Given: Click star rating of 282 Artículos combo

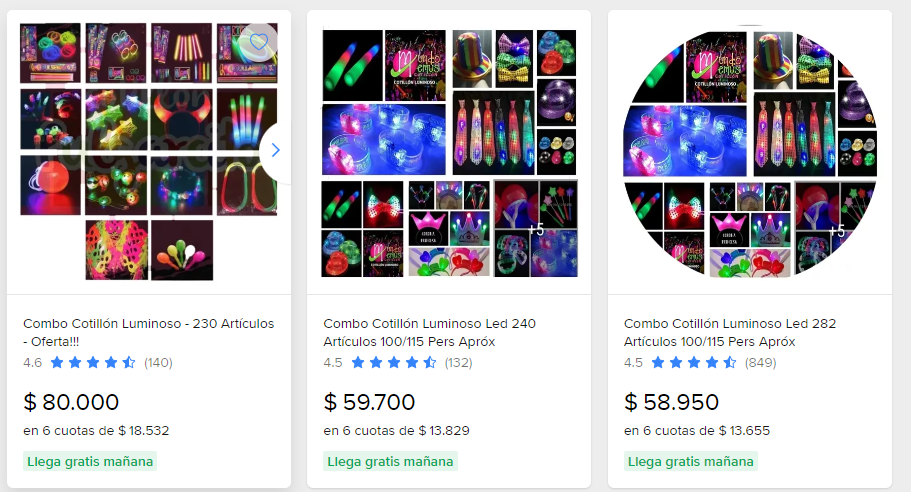Looking at the screenshot, I should click(694, 363).
